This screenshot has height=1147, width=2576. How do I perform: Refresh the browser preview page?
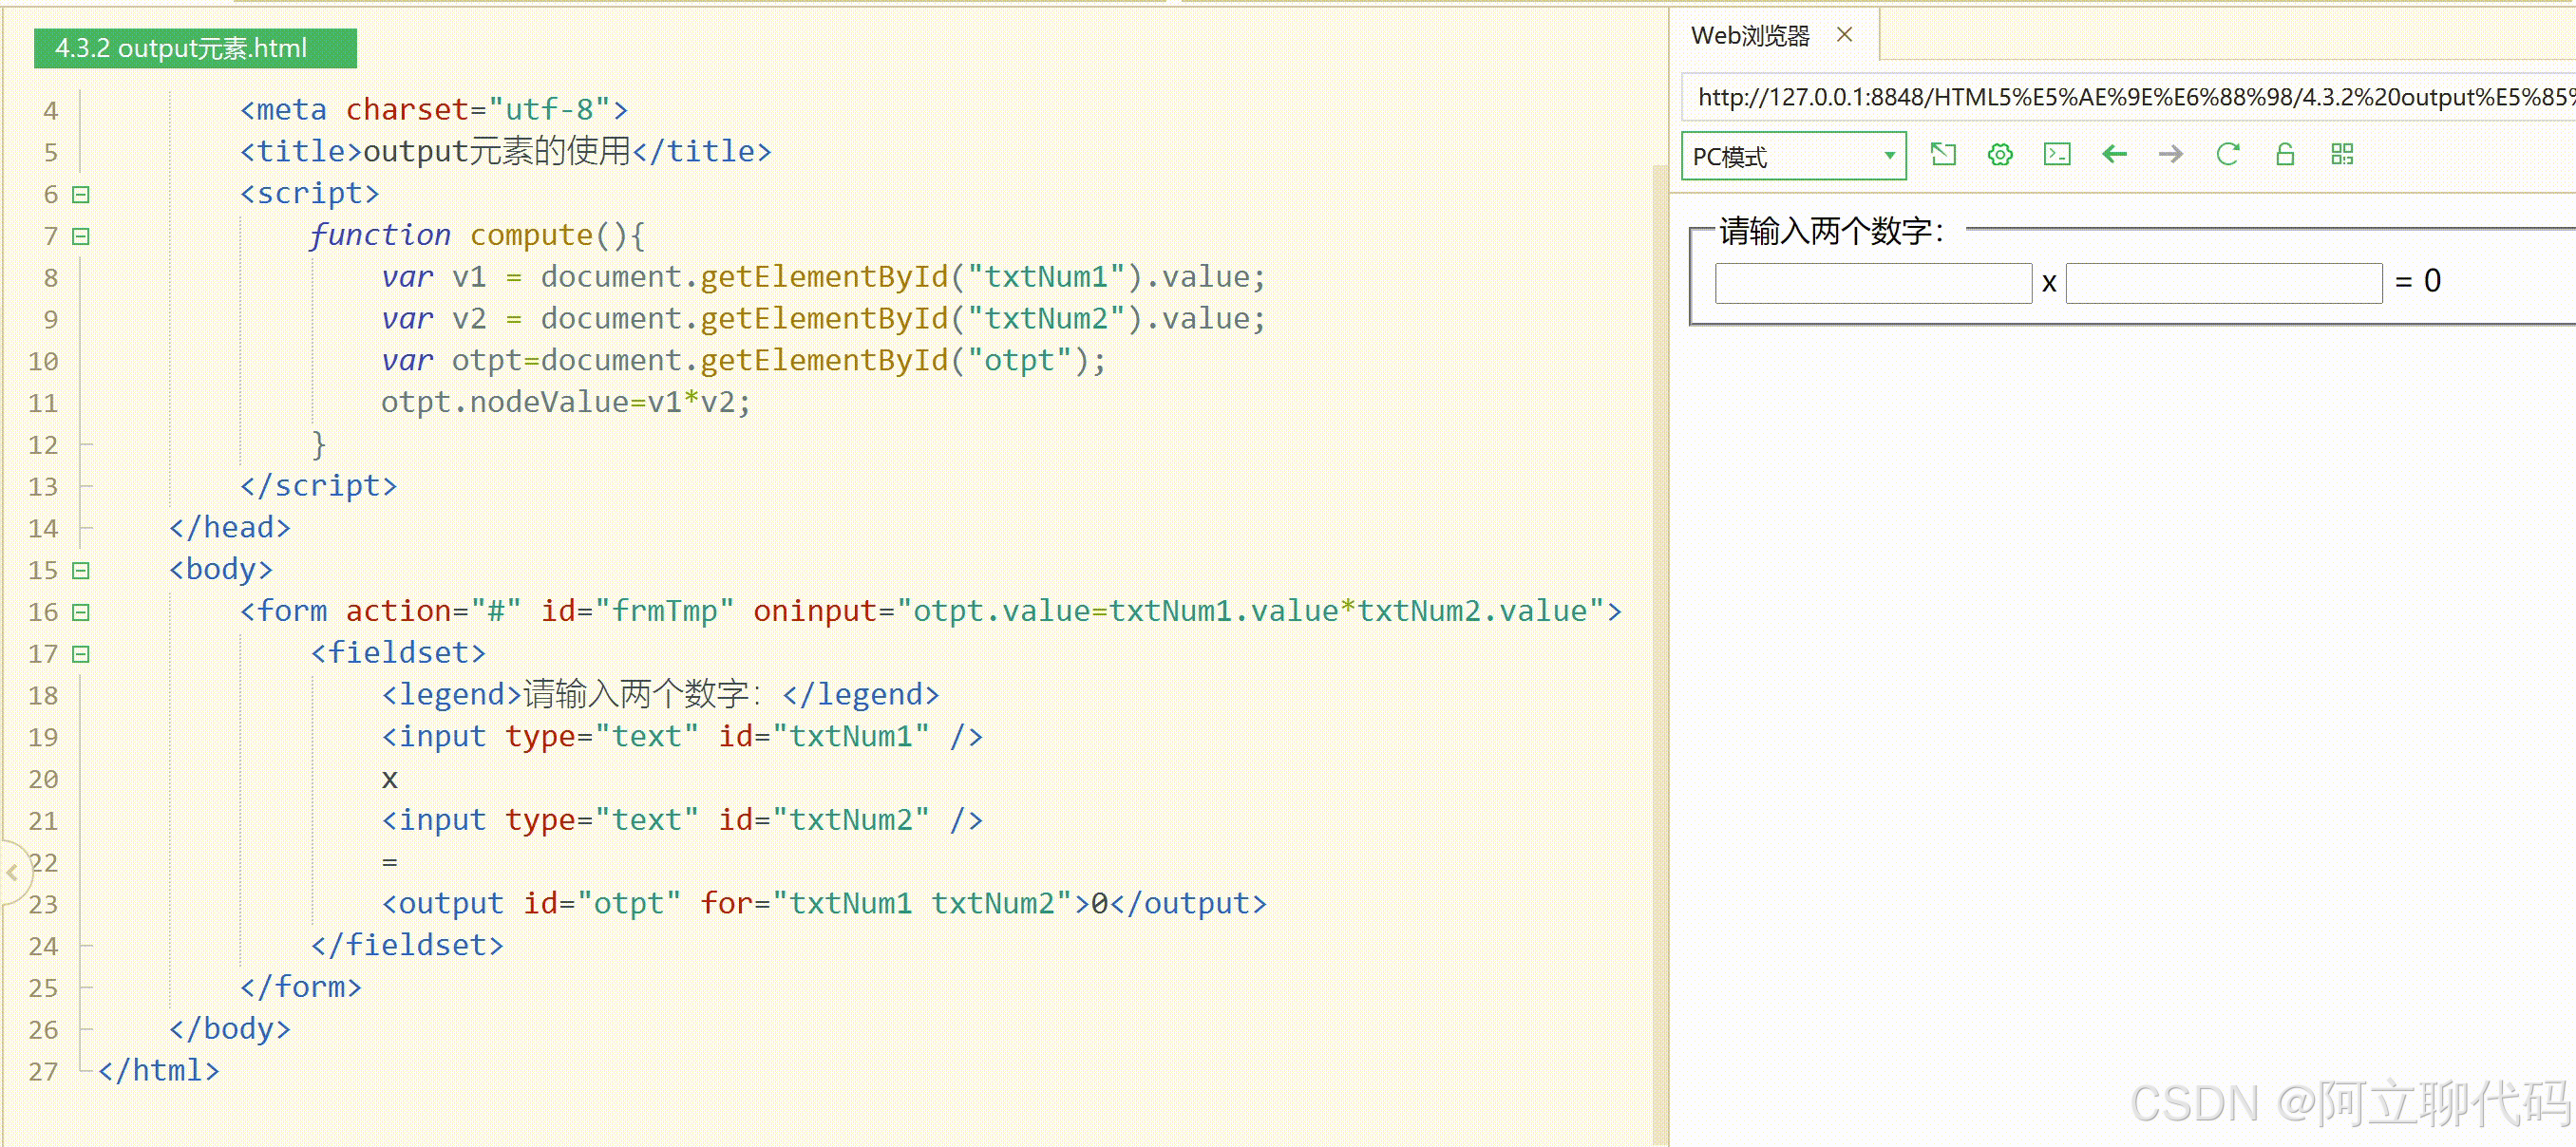coord(2228,154)
